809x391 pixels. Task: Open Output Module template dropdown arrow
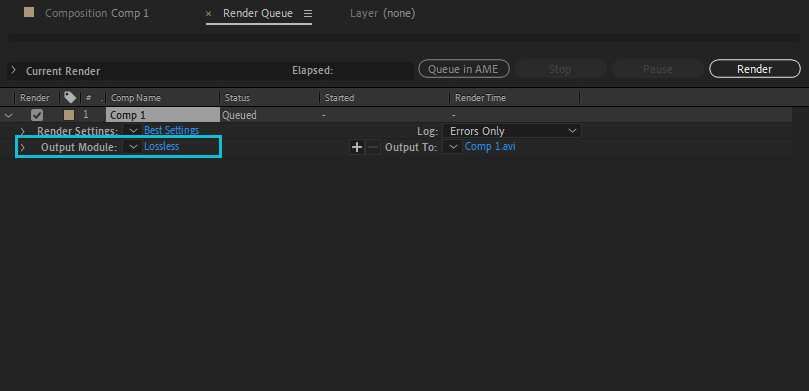[133, 147]
